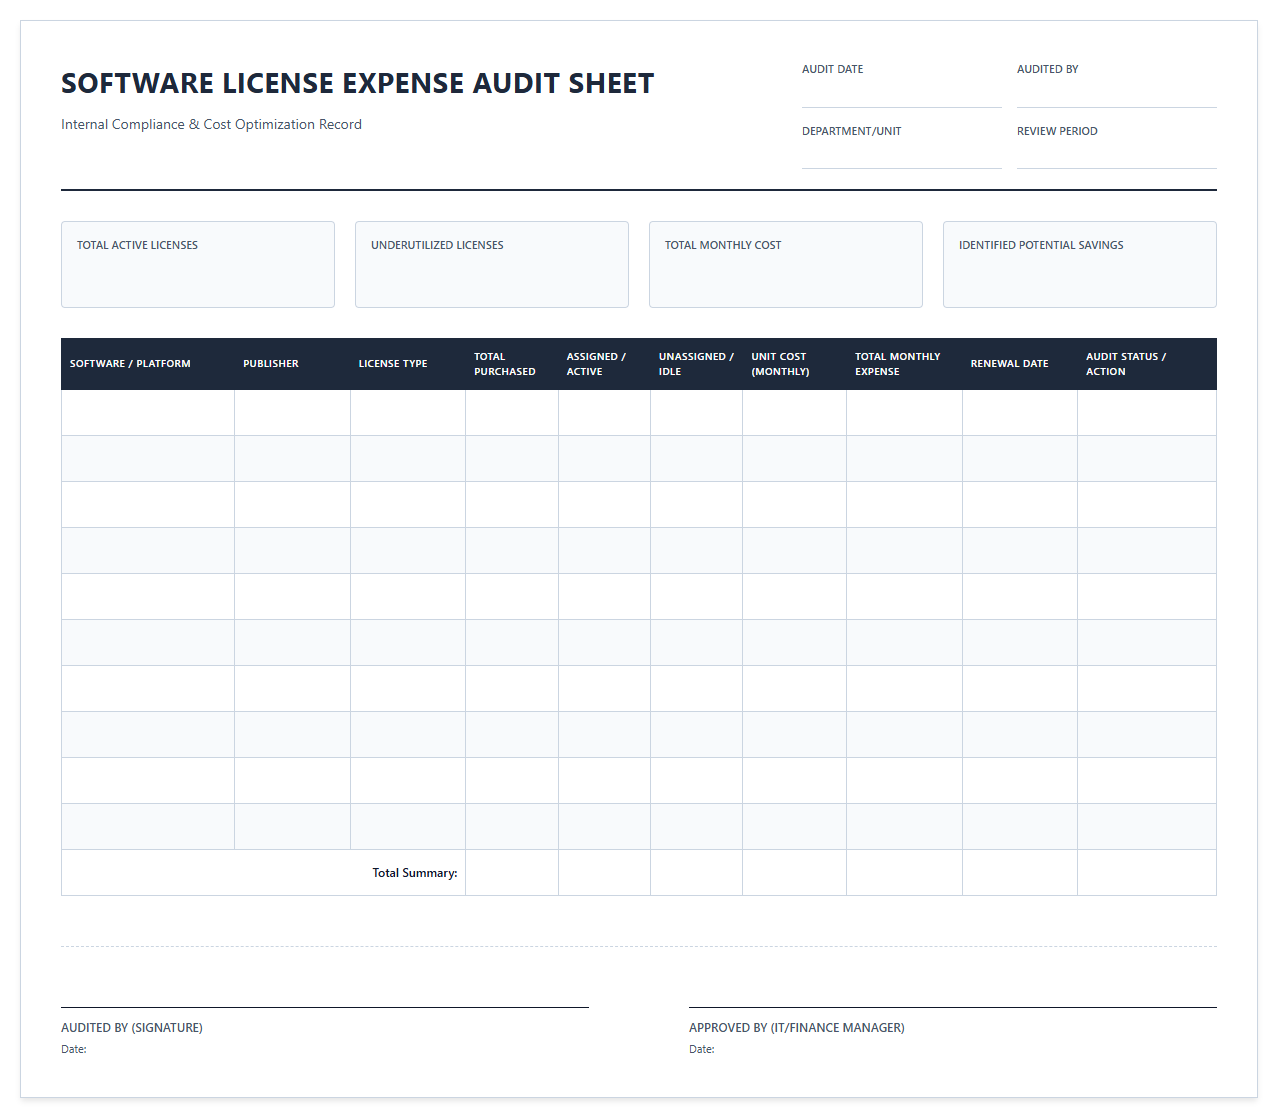Click the Audited By (Signature) line
The image size is (1278, 1118).
pos(325,1007)
